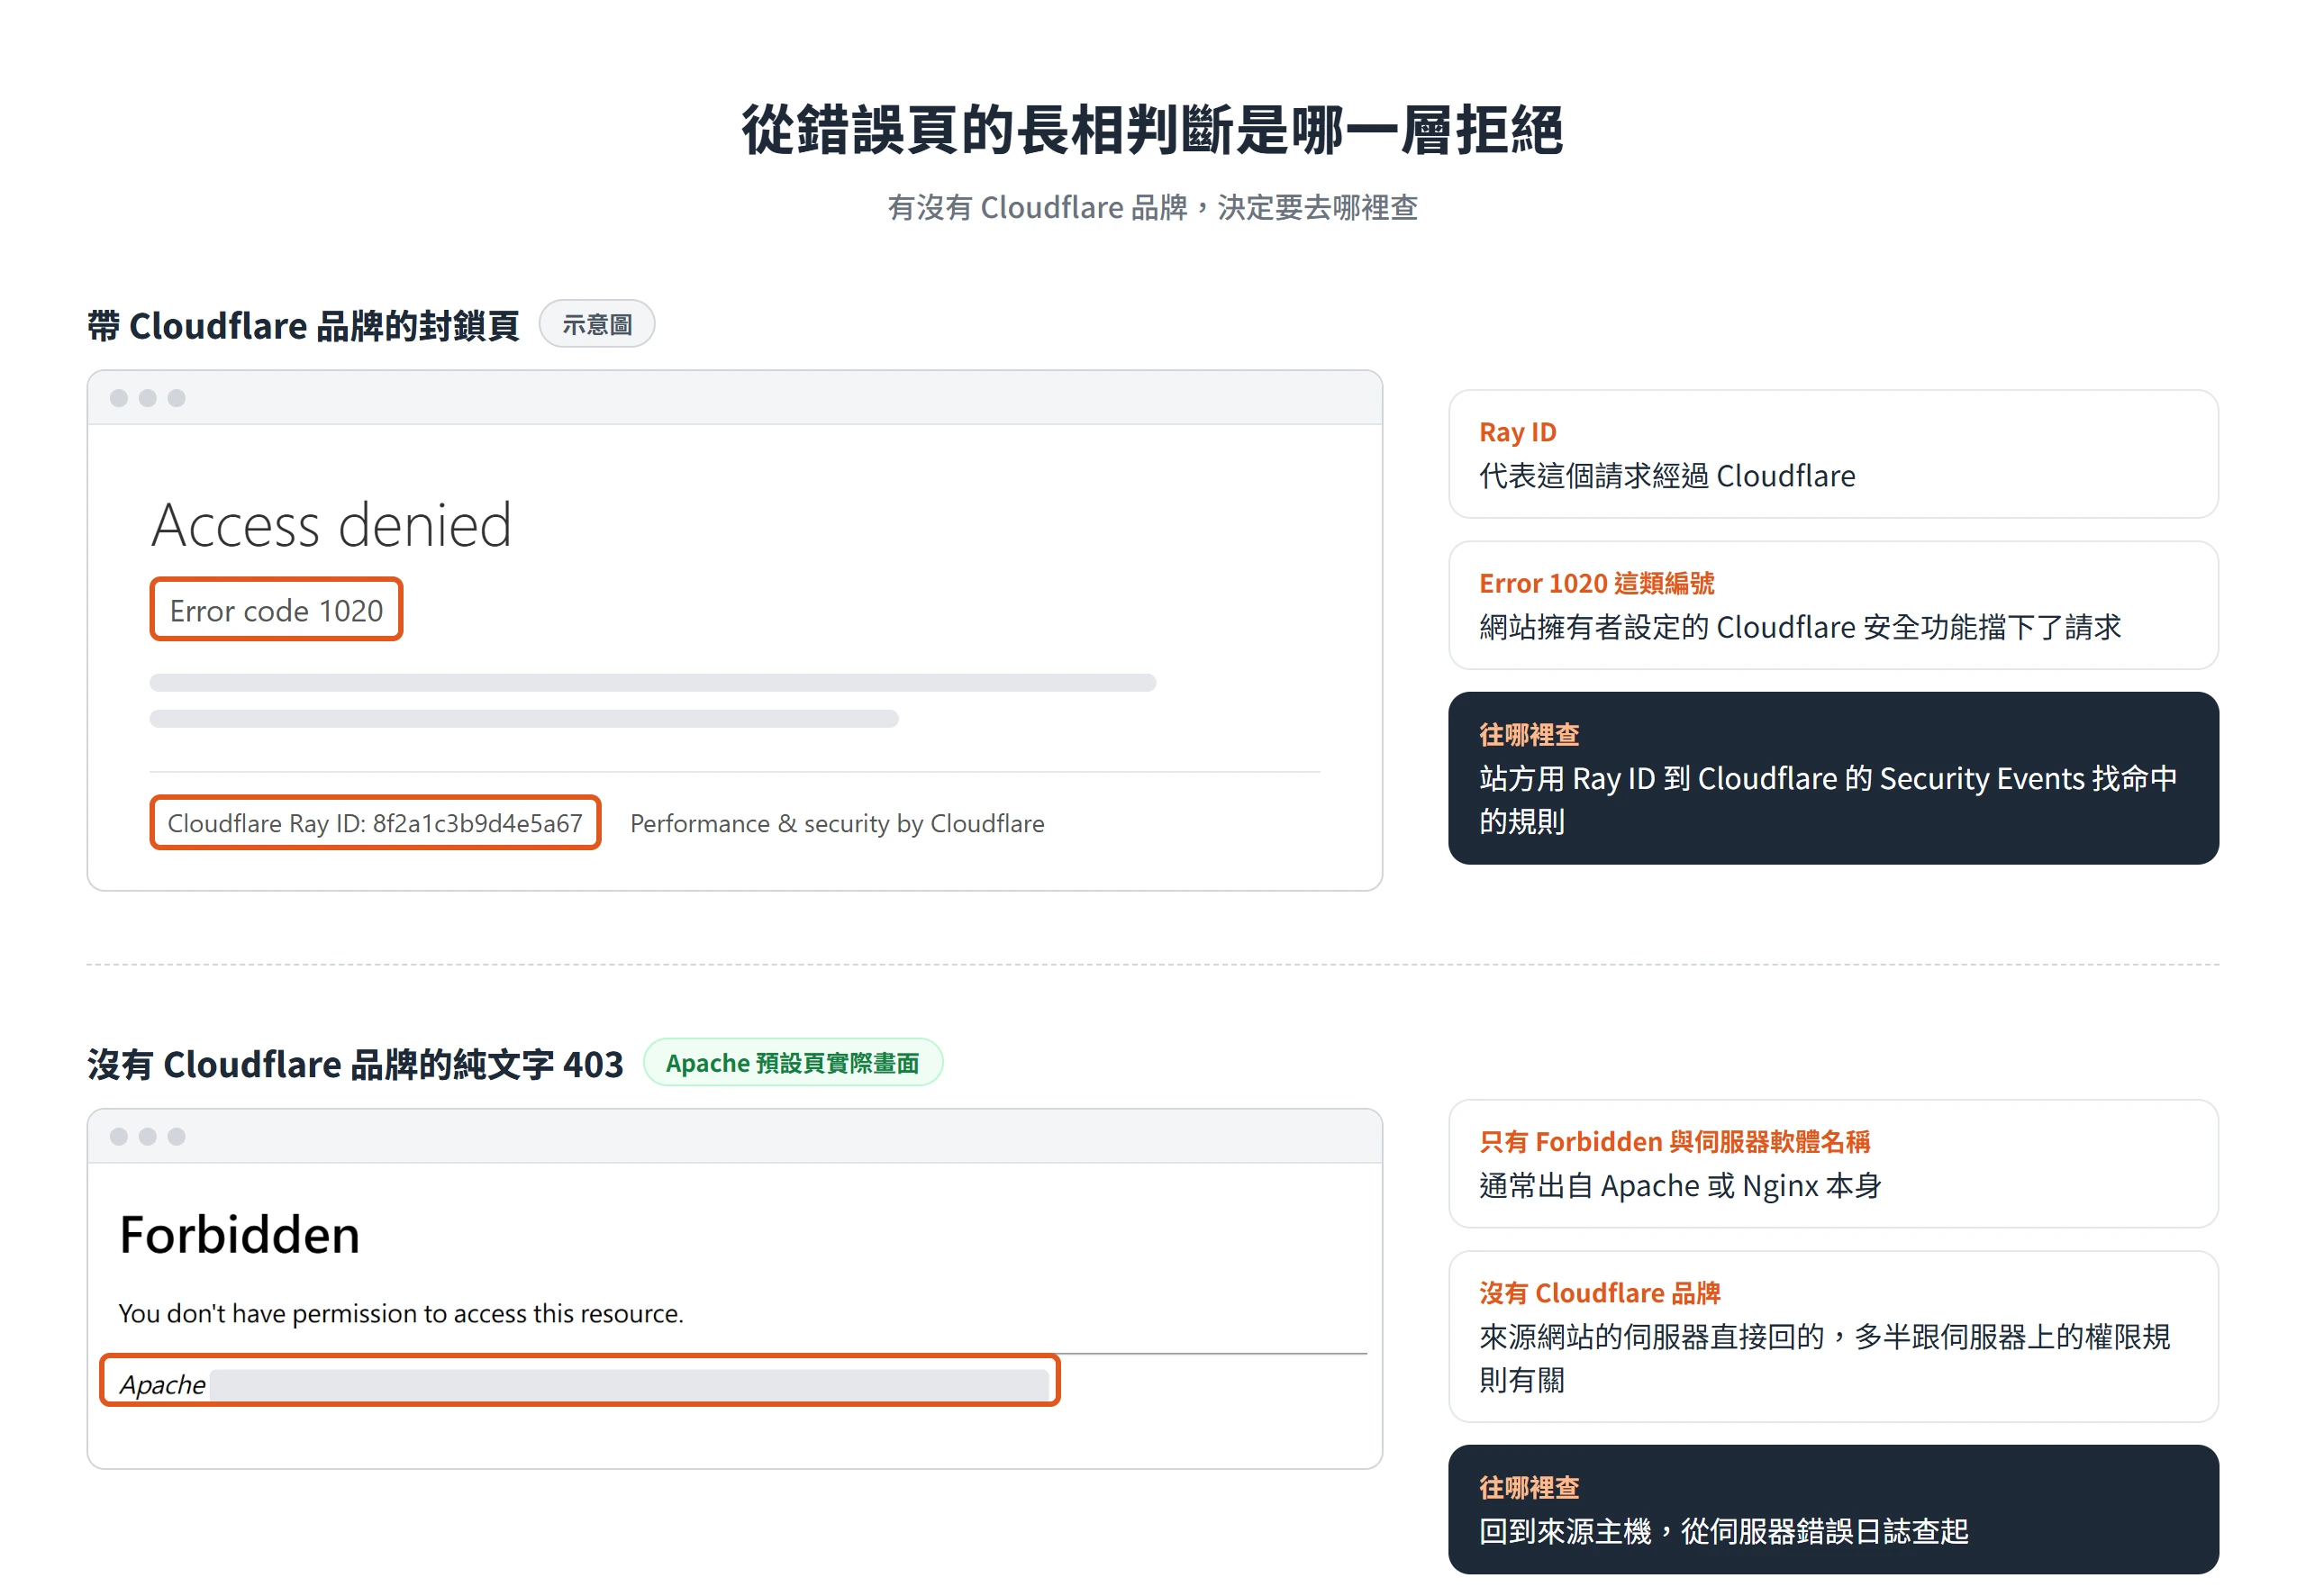
Task: Open the 'Error 1020 這類編號' card
Action: (x=1833, y=605)
